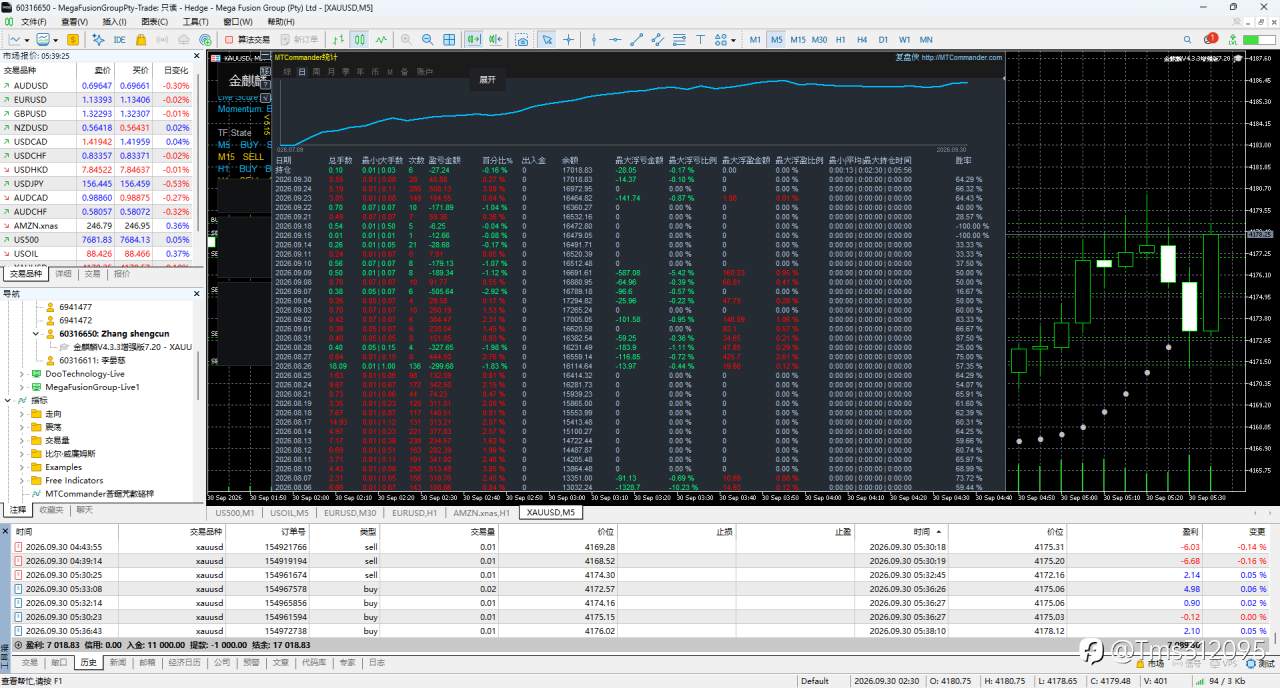Open the IDE MetaEditor button
Screen dimensions: 1280x688
[x=120, y=40]
